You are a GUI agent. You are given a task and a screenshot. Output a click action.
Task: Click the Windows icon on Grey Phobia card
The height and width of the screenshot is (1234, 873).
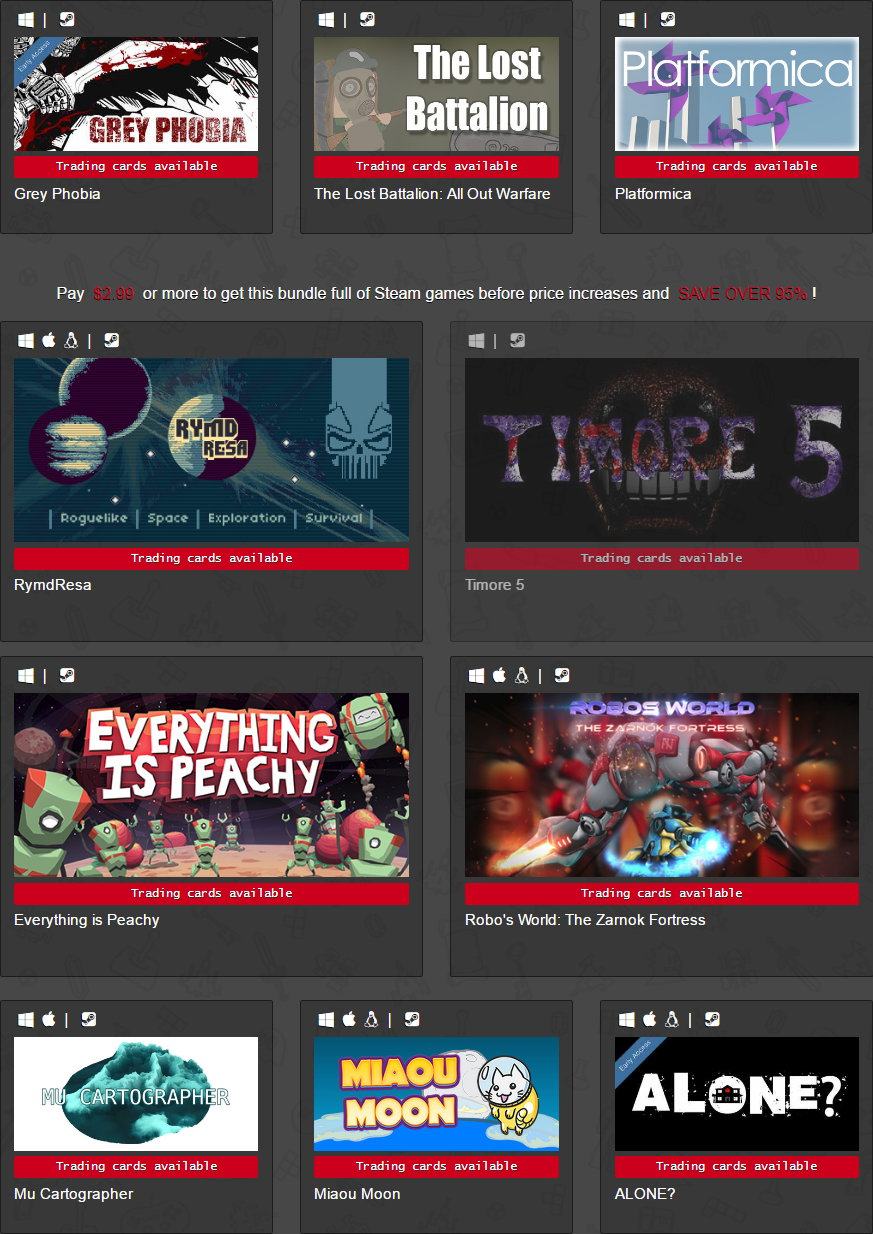[x=26, y=19]
